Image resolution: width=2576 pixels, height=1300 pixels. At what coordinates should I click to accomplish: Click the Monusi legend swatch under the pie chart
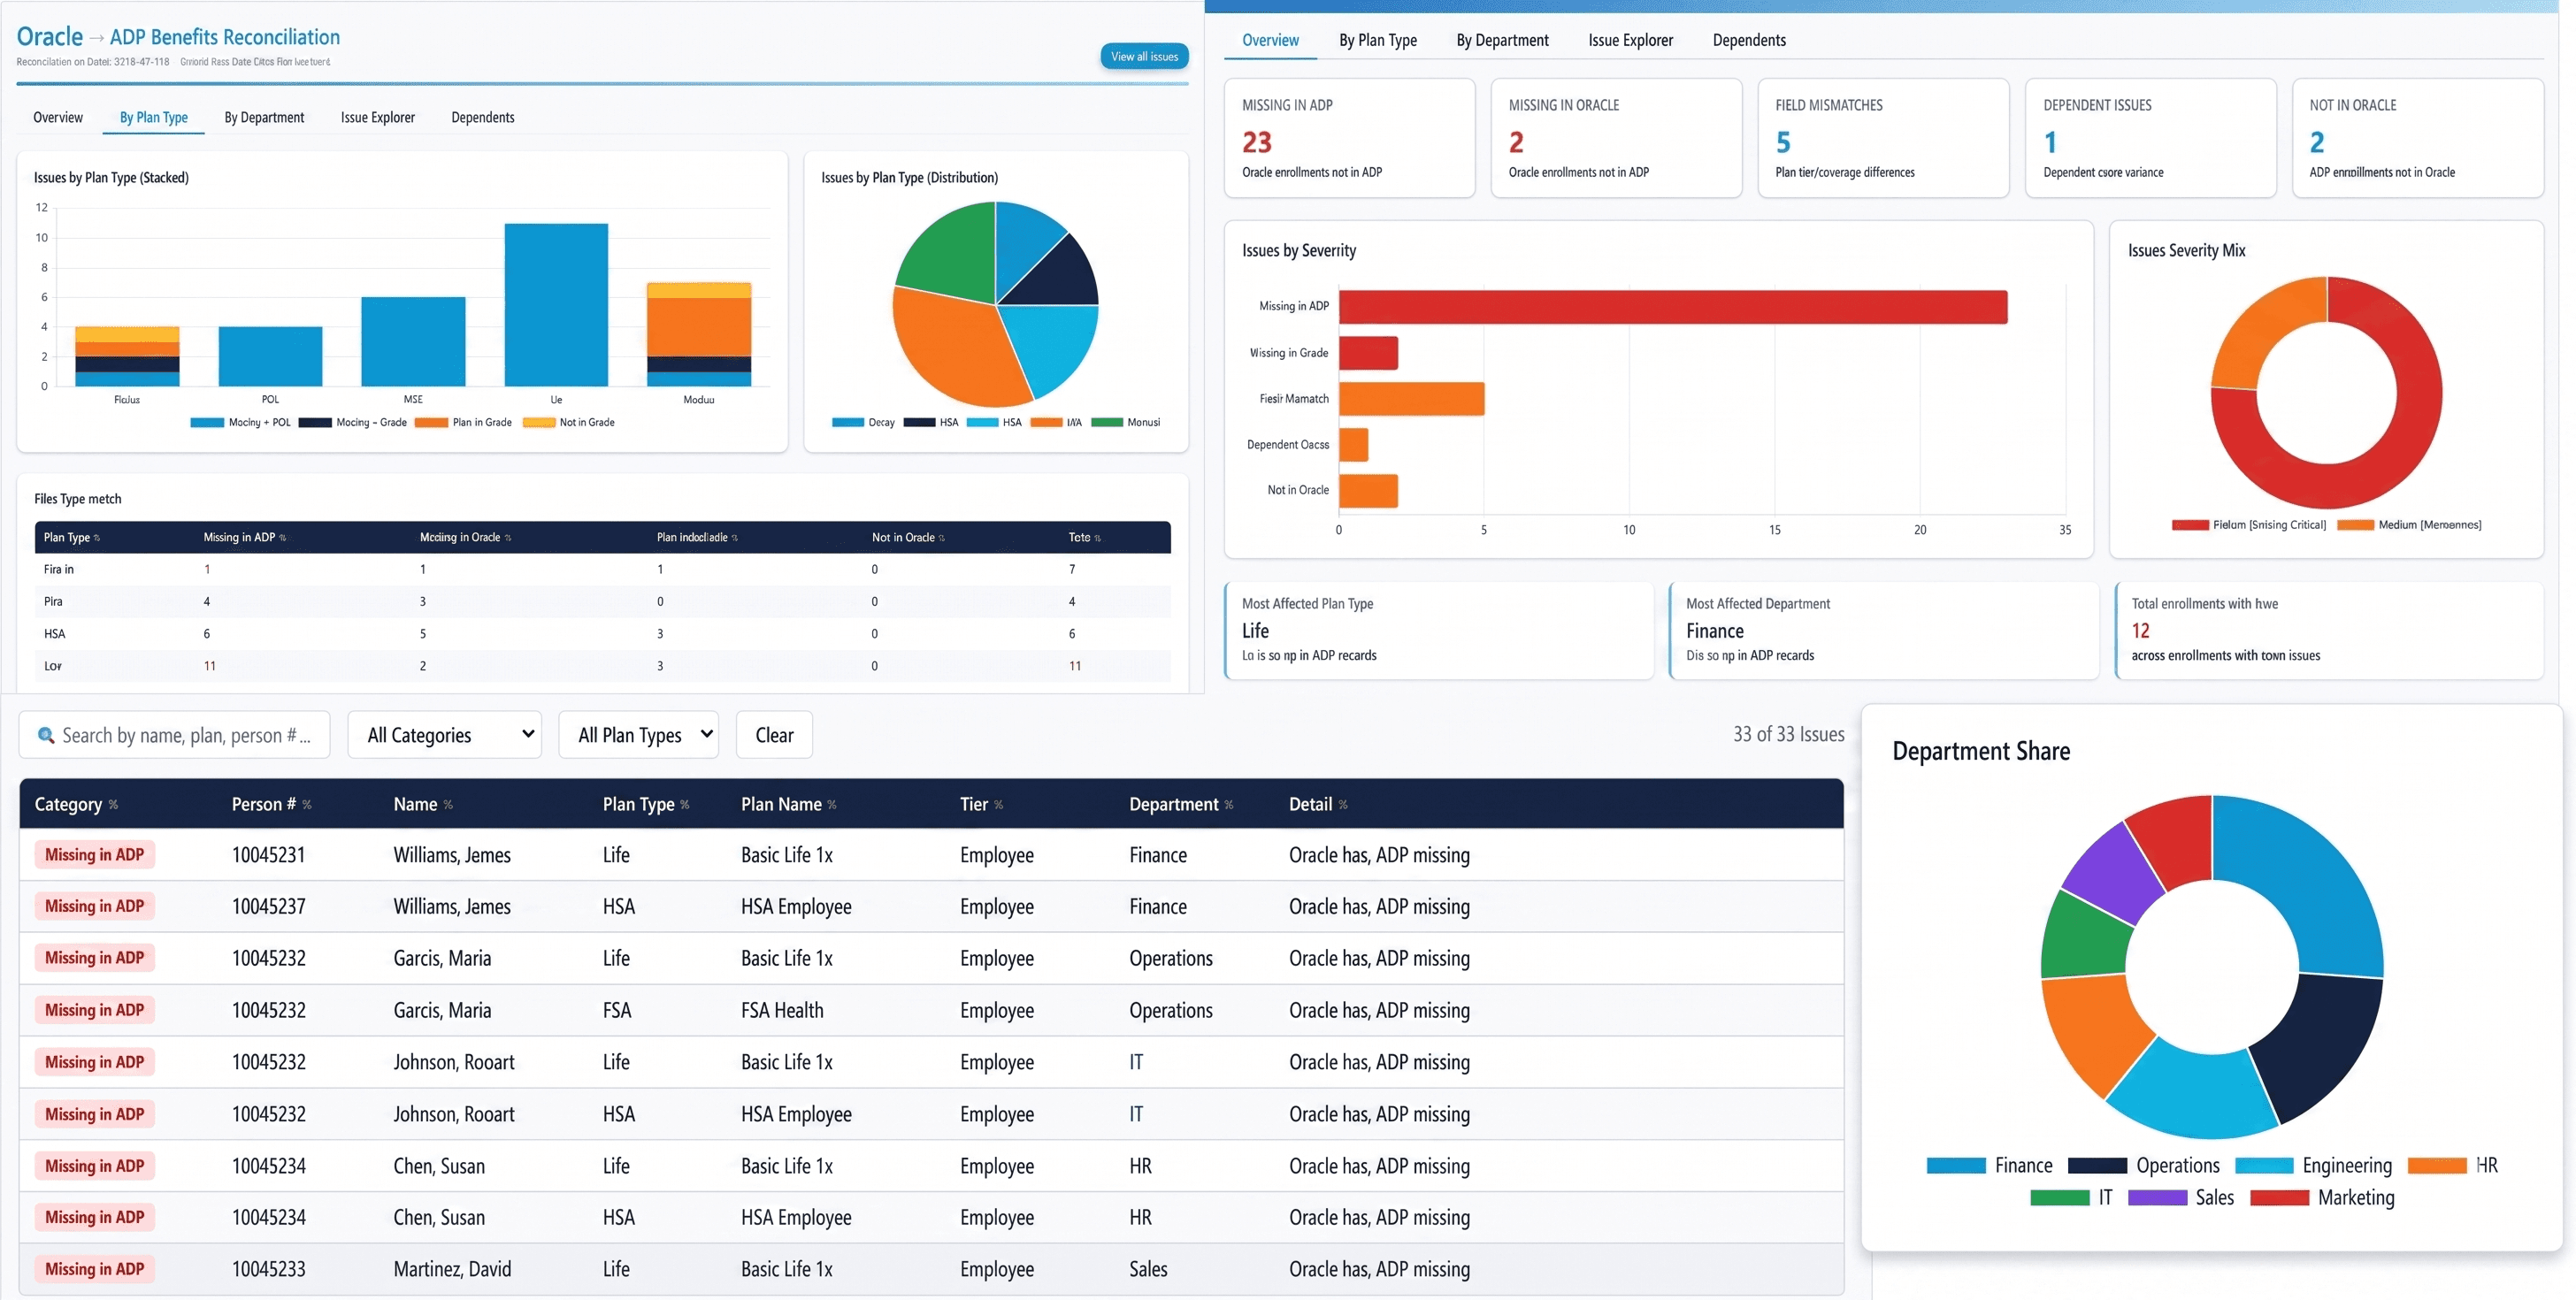coord(1107,423)
